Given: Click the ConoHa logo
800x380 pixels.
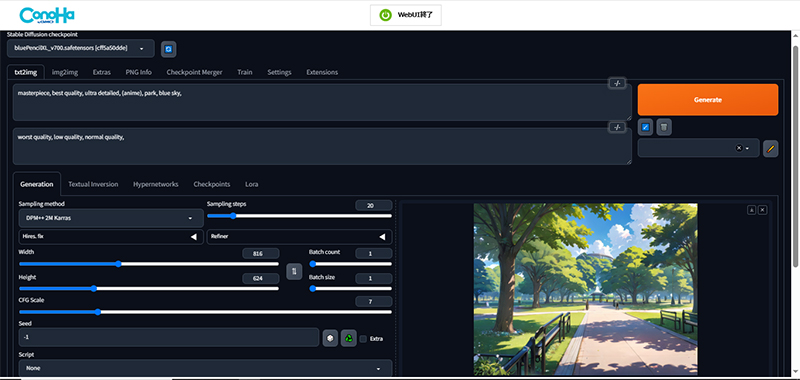Looking at the screenshot, I should 47,15.
